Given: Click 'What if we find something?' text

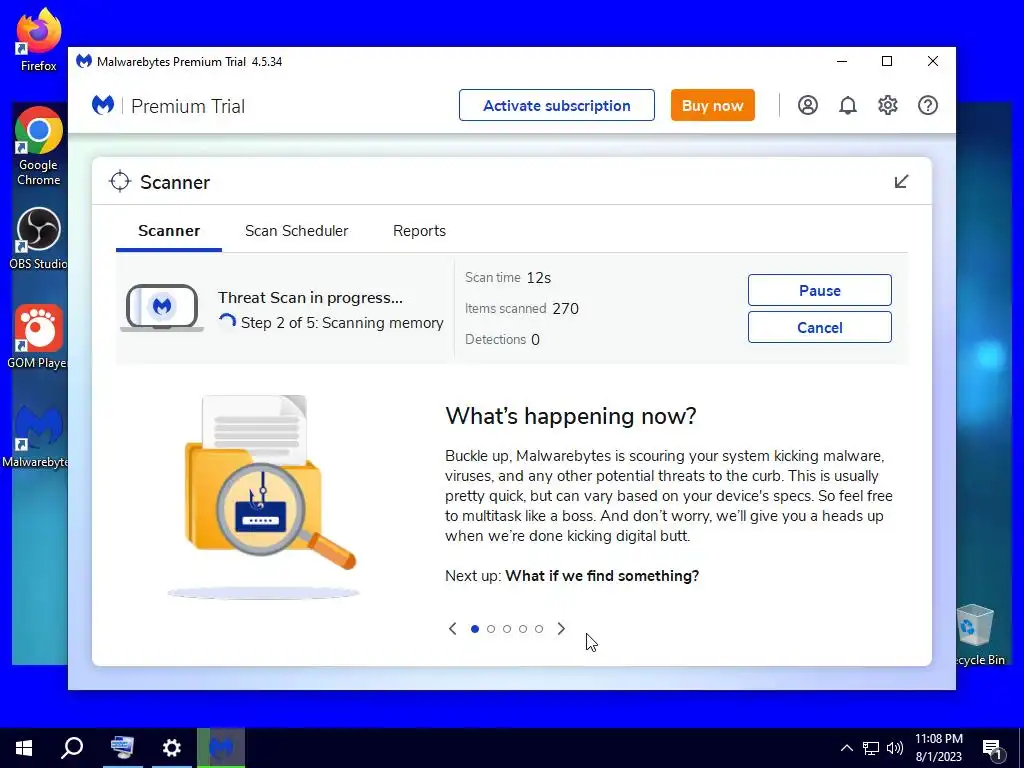Looking at the screenshot, I should pos(602,576).
